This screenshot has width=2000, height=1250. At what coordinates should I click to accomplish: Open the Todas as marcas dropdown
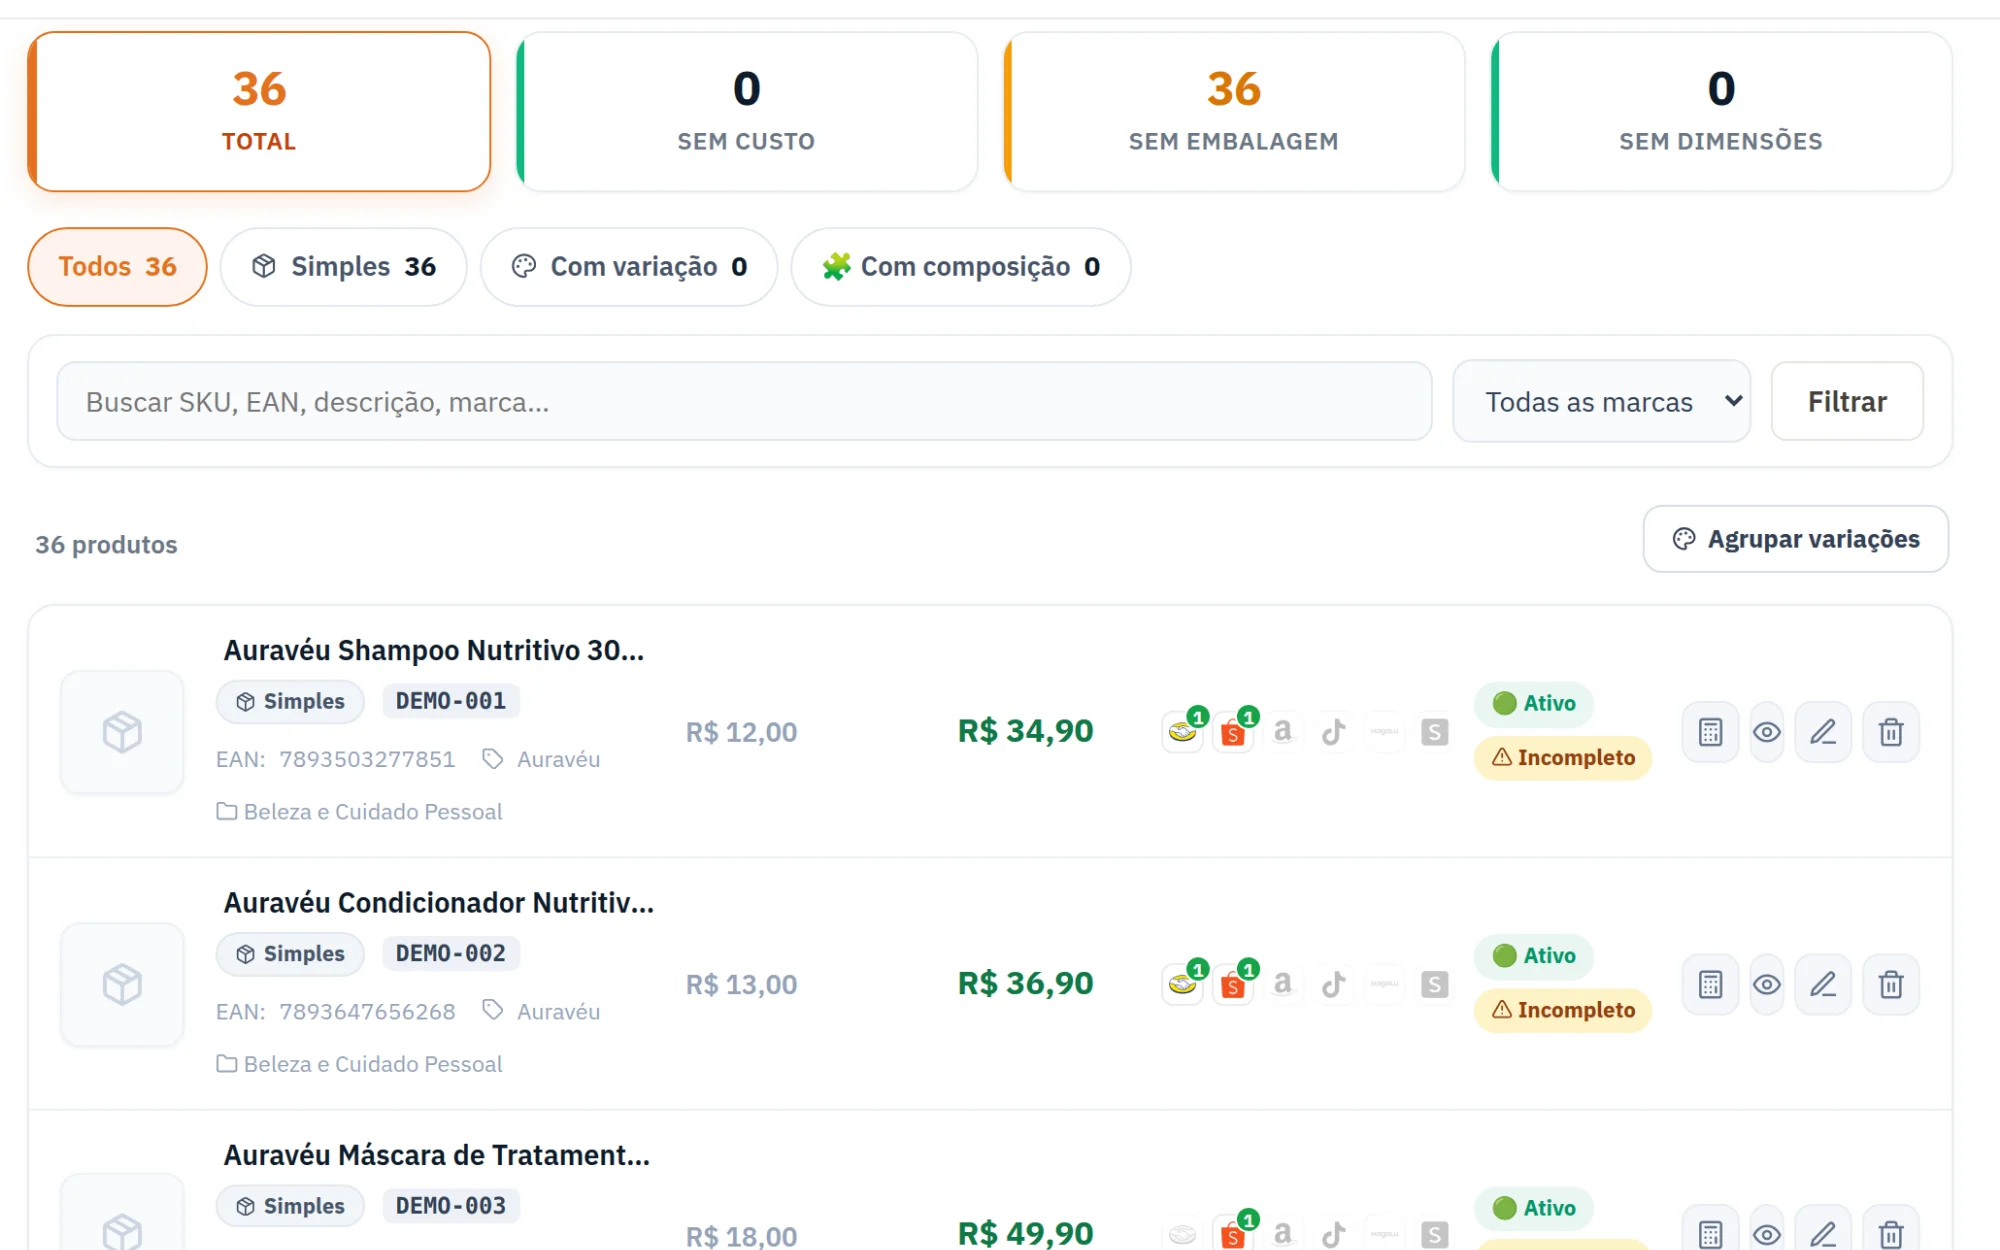point(1601,401)
